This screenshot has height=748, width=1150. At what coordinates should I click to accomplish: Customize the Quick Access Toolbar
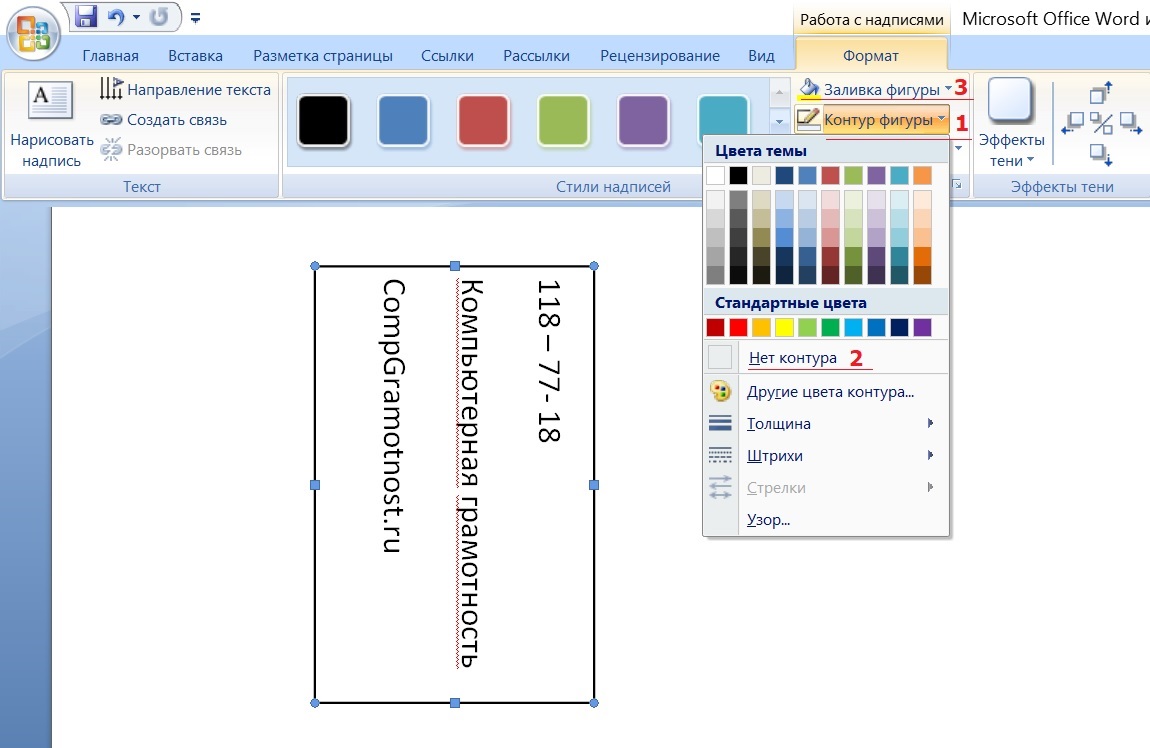(195, 18)
